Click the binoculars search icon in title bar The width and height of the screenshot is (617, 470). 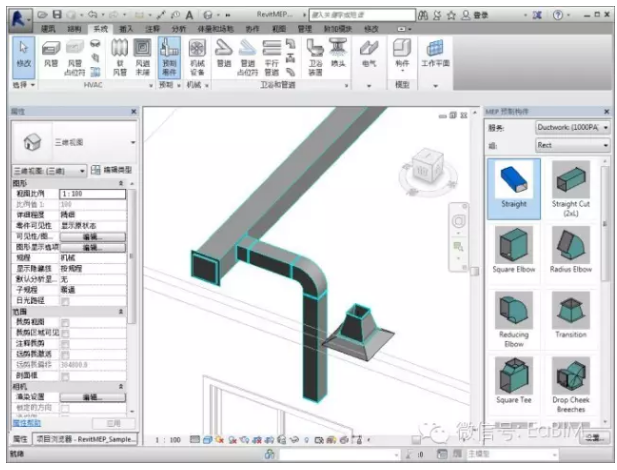point(423,15)
